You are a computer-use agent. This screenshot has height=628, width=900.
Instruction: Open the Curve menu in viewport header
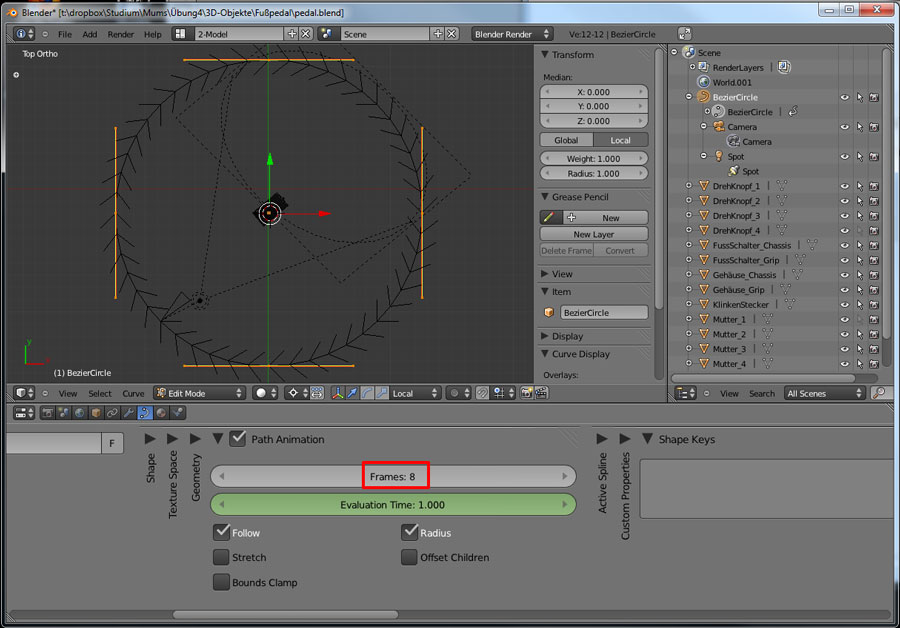click(x=133, y=393)
